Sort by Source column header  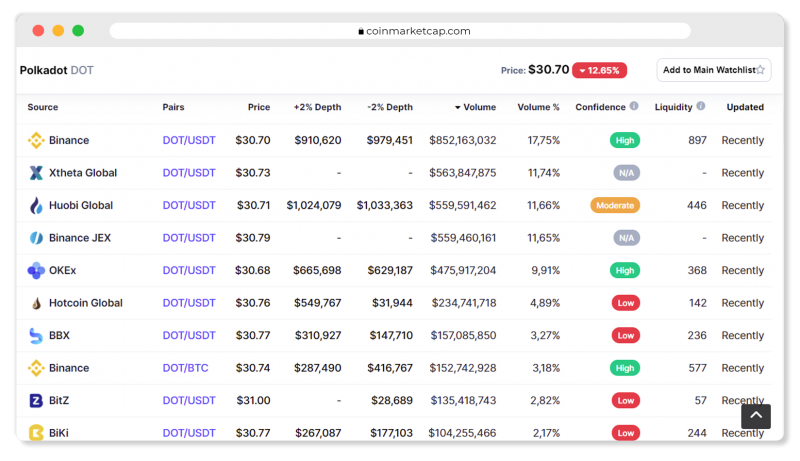coord(43,107)
